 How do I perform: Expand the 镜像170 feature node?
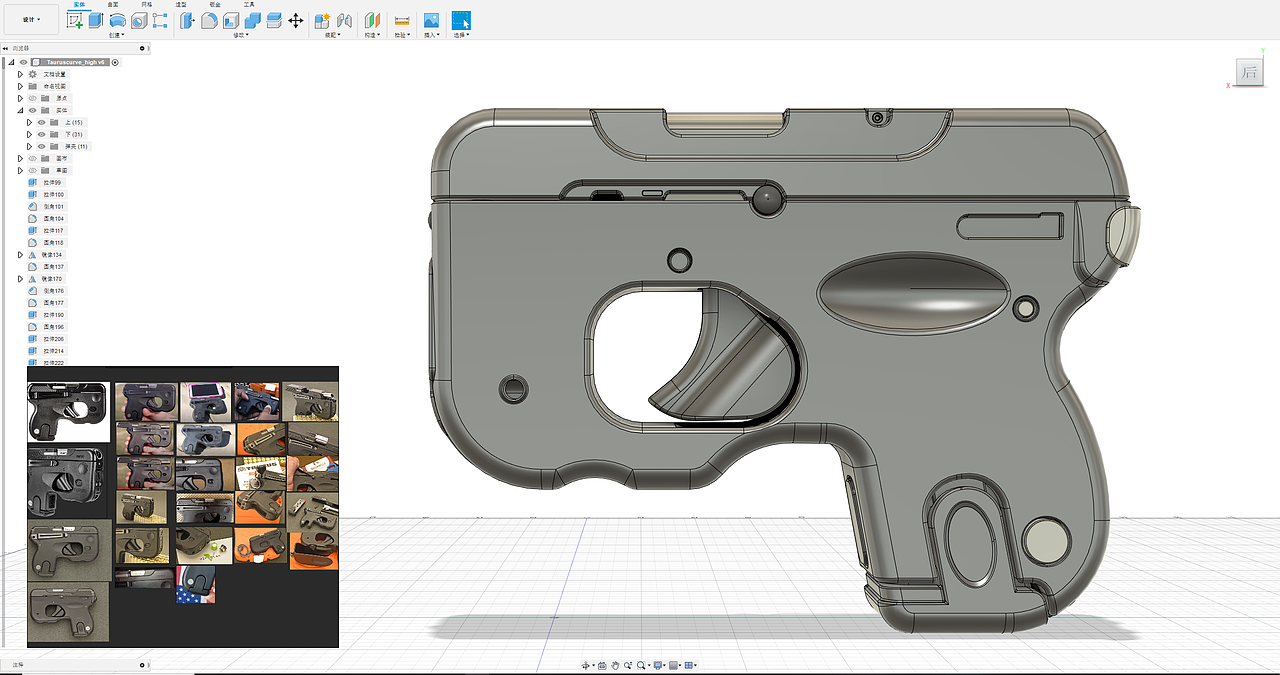pyautogui.click(x=20, y=279)
